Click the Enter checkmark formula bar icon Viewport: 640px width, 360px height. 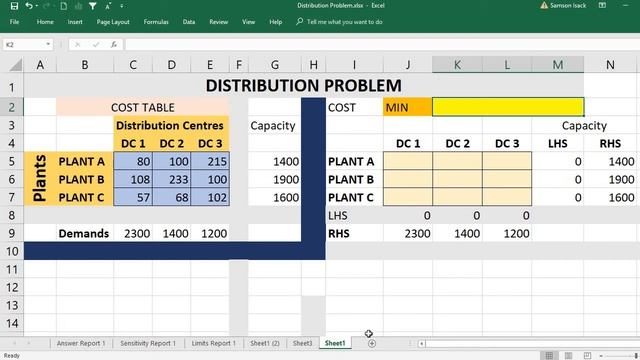96,44
